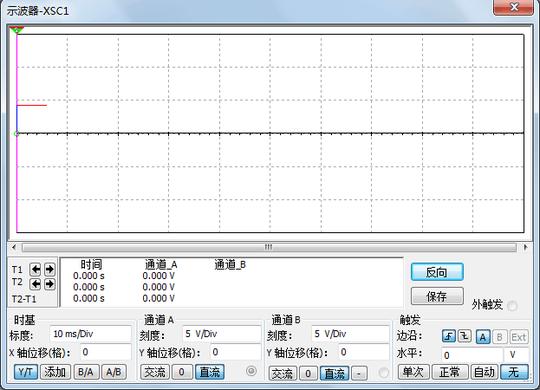
Task: Edit channel B Y axis offset field
Action: click(364, 352)
